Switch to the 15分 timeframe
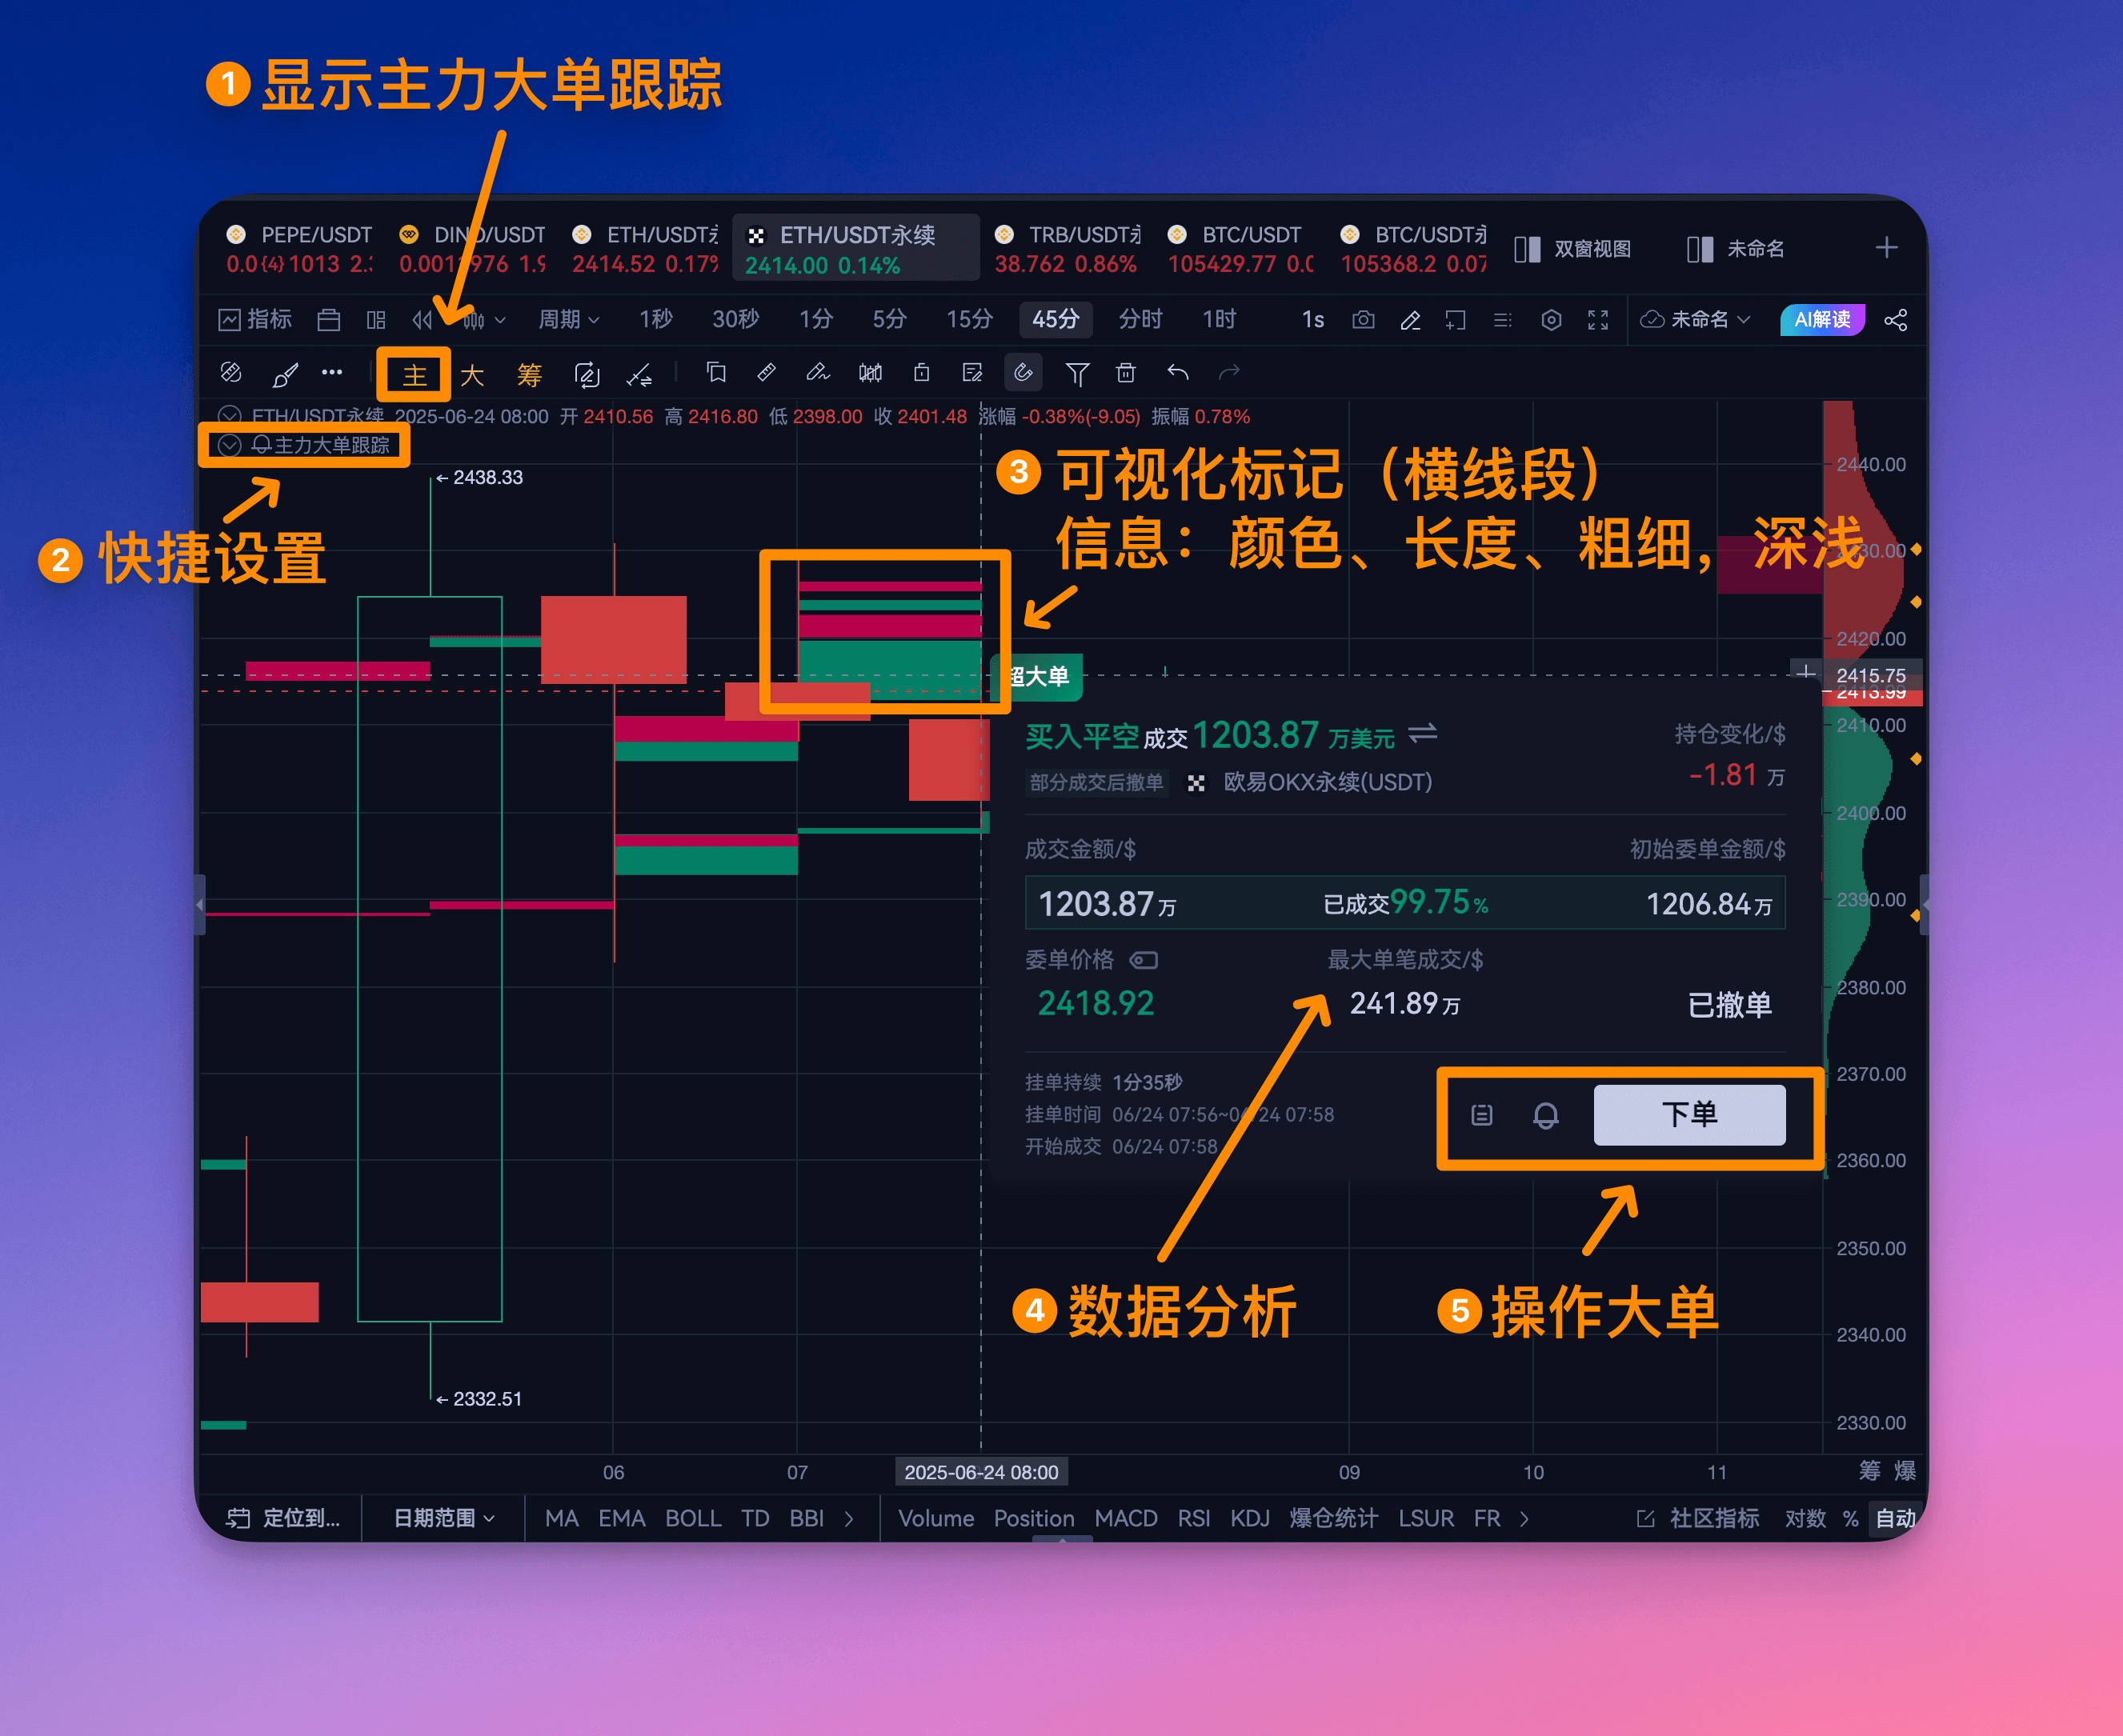The image size is (2123, 1736). [969, 319]
